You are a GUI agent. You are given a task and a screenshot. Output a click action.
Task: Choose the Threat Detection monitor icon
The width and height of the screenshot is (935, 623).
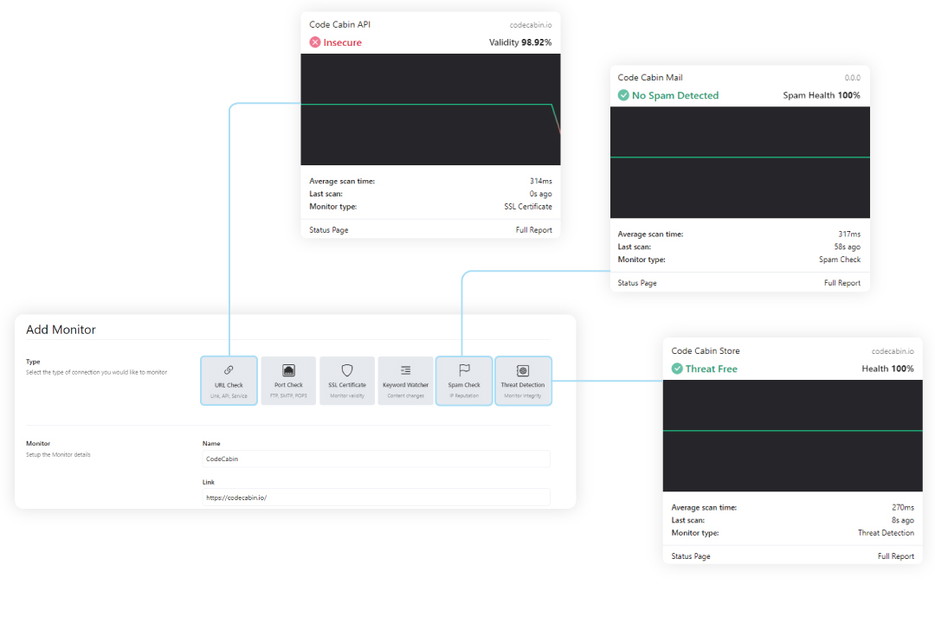(x=523, y=380)
